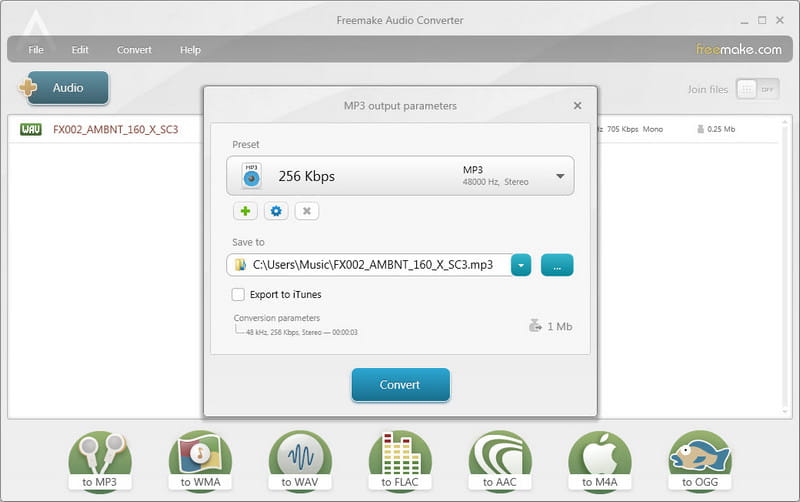Toggle the Export to iTunes checkbox
This screenshot has width=800, height=502.
coord(238,294)
